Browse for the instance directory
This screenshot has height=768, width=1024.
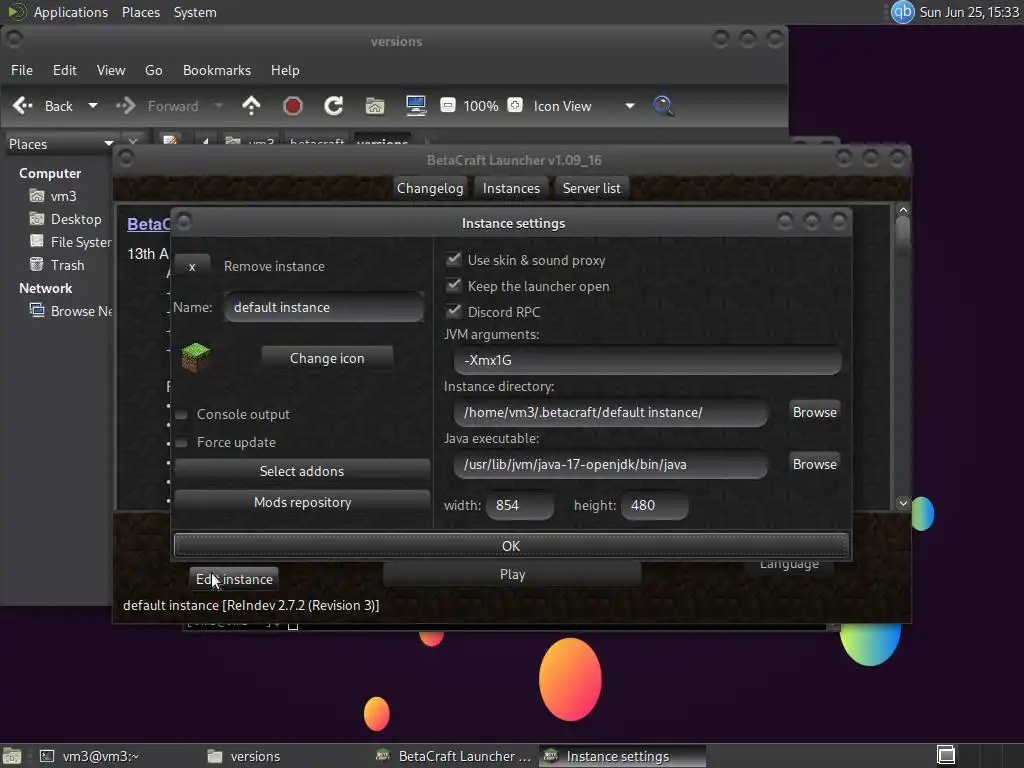[814, 412]
